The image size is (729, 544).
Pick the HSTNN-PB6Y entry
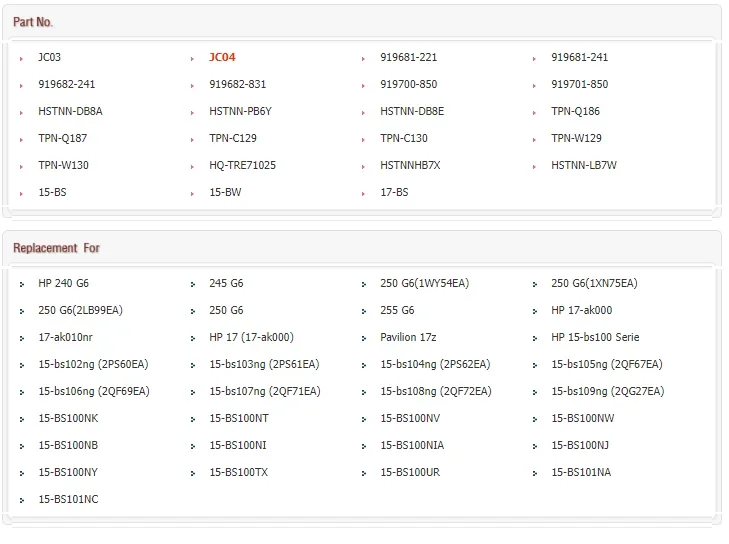pos(240,111)
